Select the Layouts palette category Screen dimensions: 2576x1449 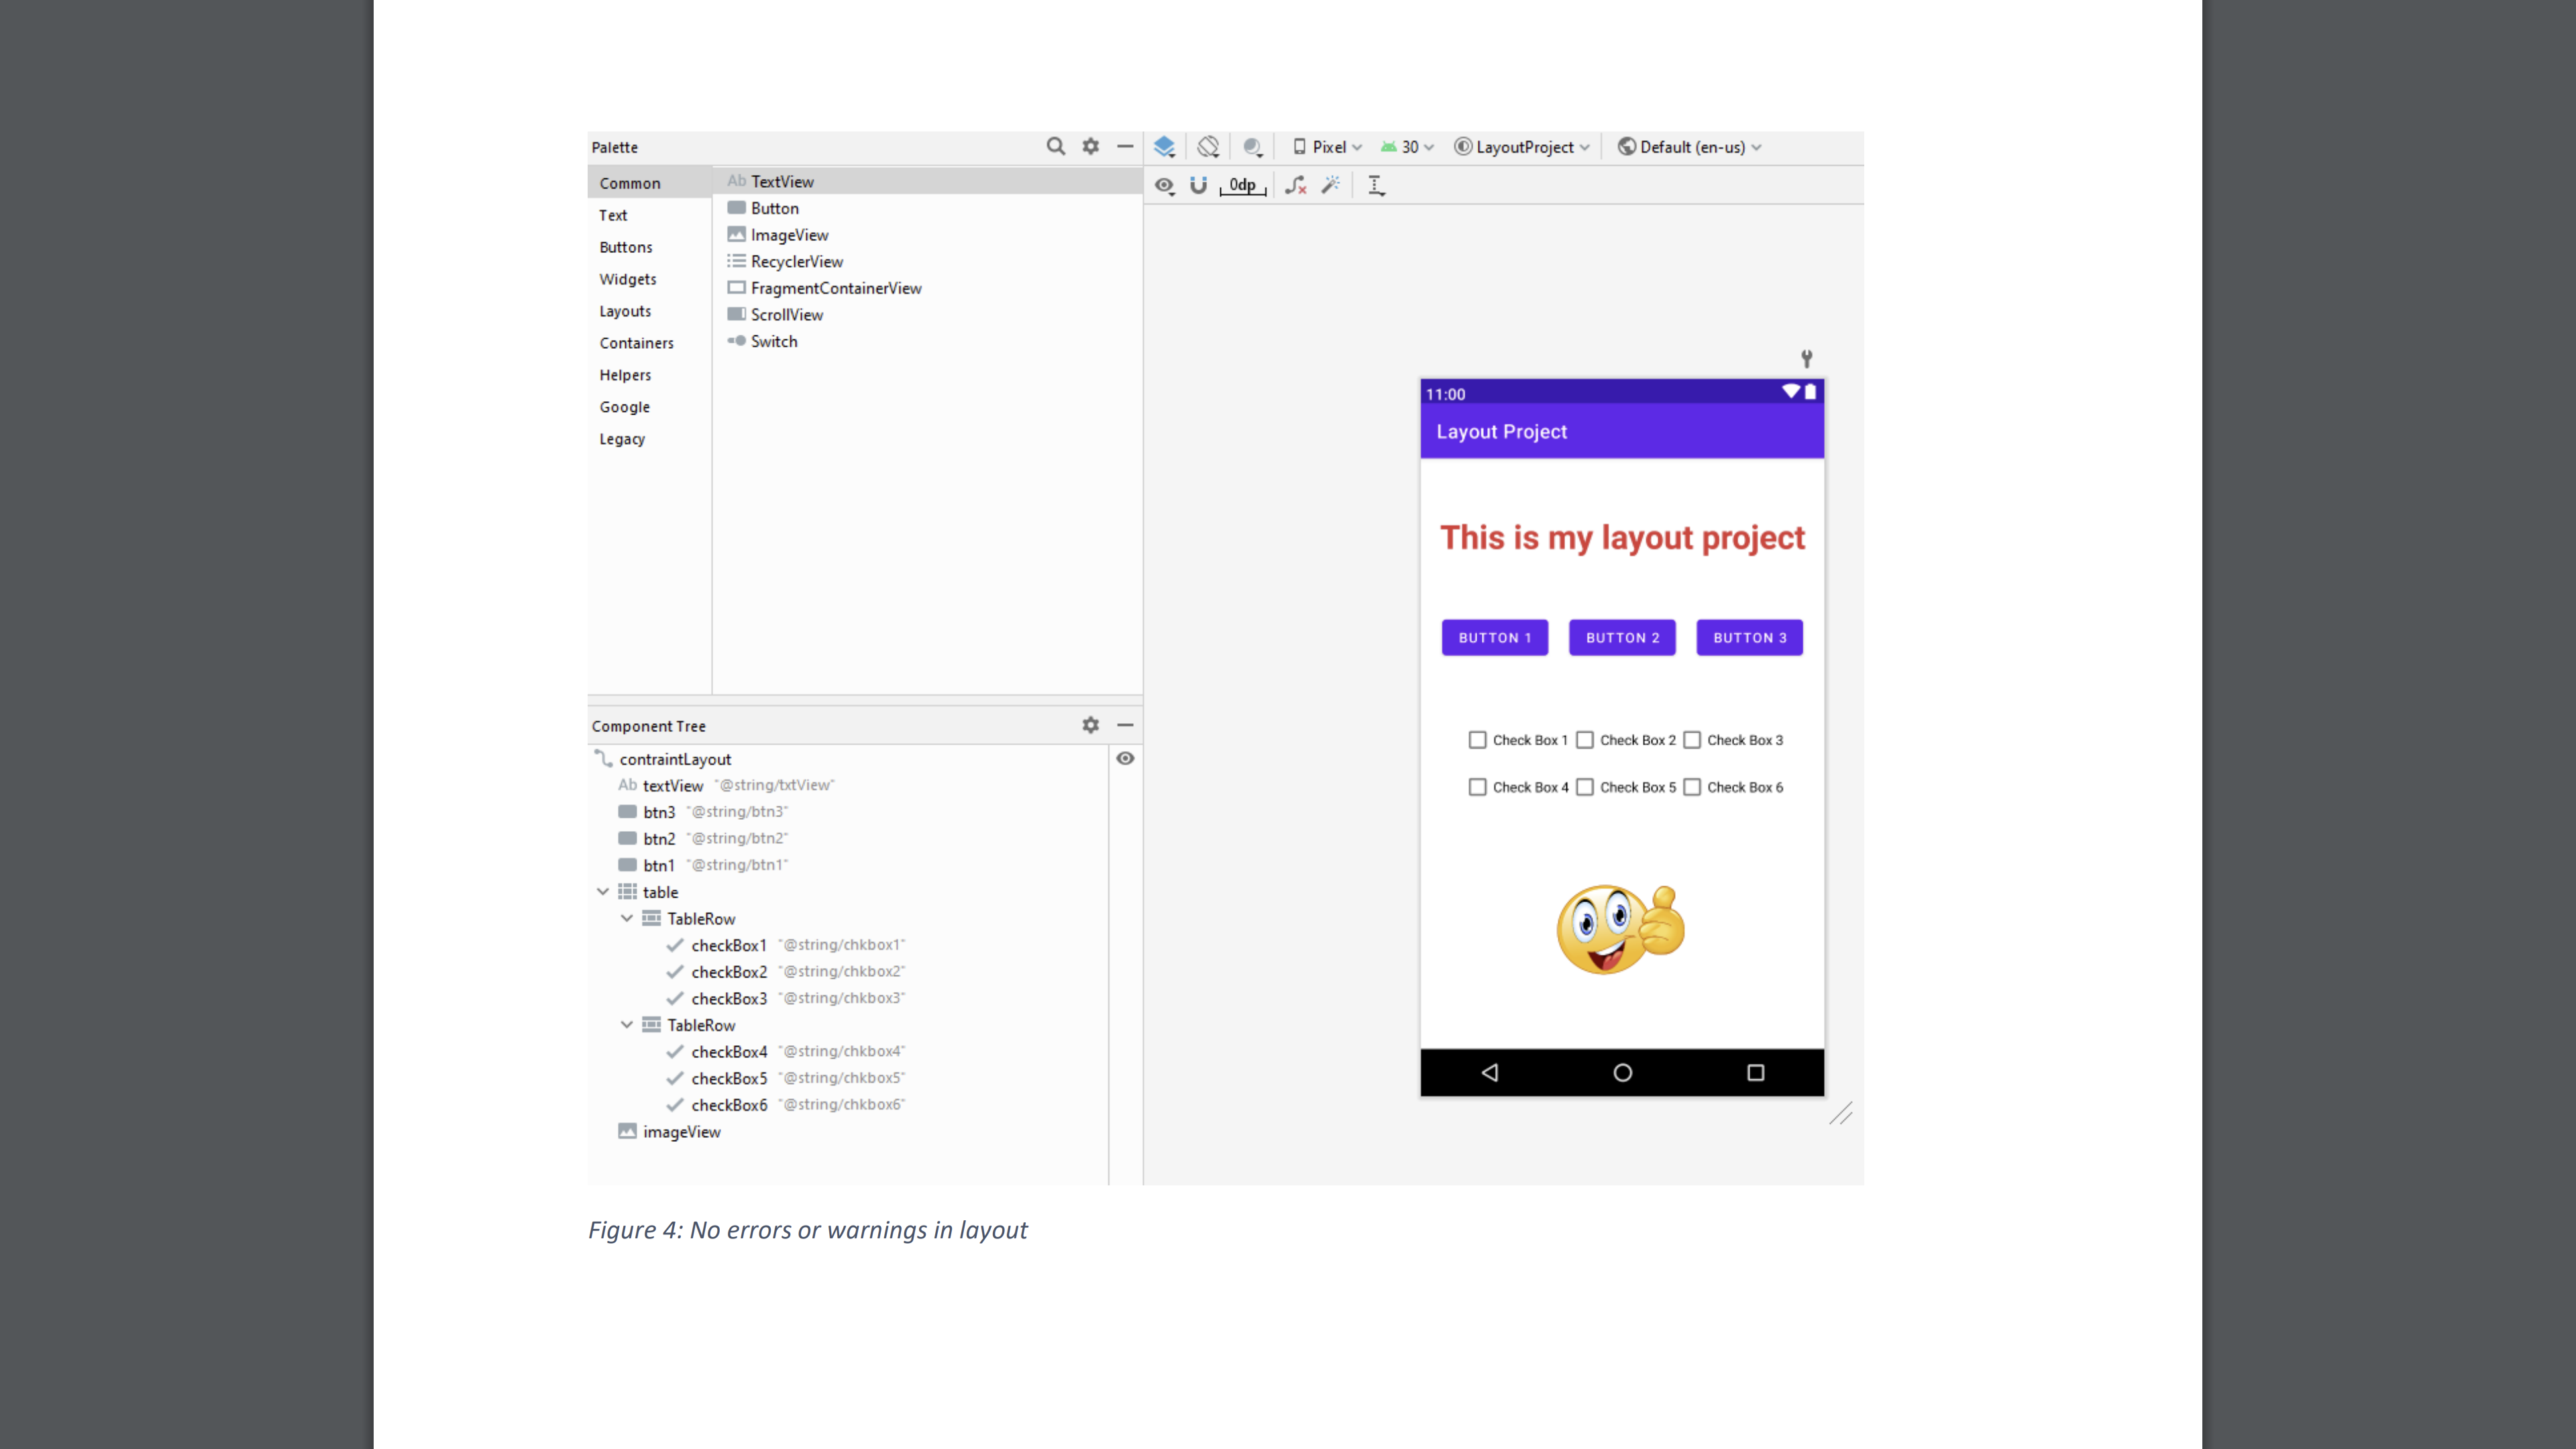click(x=625, y=311)
